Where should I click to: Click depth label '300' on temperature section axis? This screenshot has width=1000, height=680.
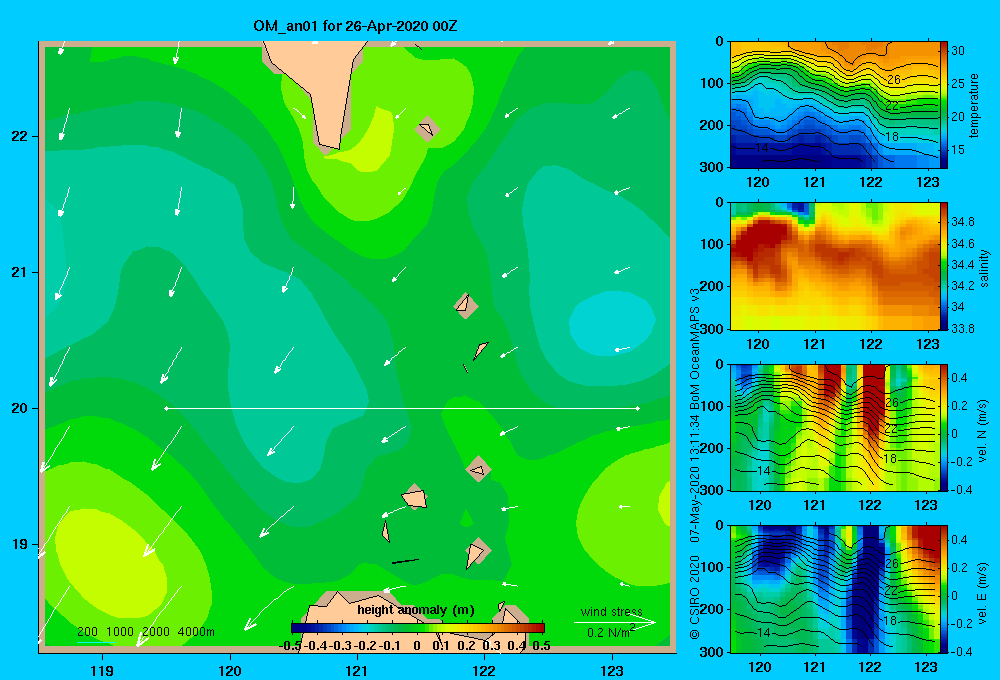point(712,167)
